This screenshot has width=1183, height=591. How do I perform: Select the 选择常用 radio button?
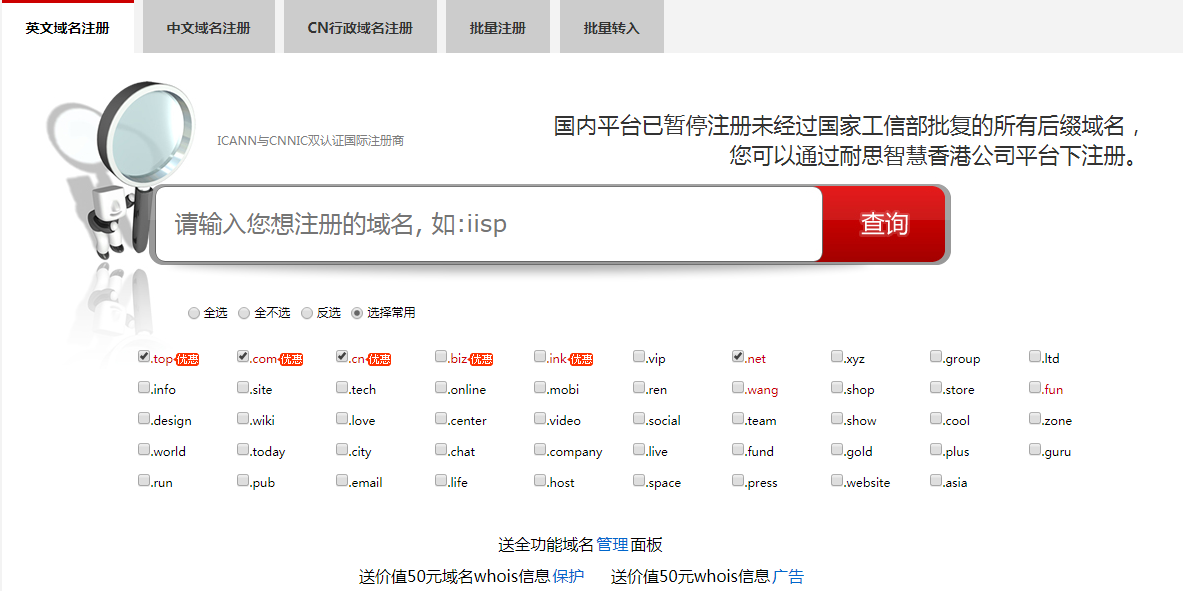point(357,313)
